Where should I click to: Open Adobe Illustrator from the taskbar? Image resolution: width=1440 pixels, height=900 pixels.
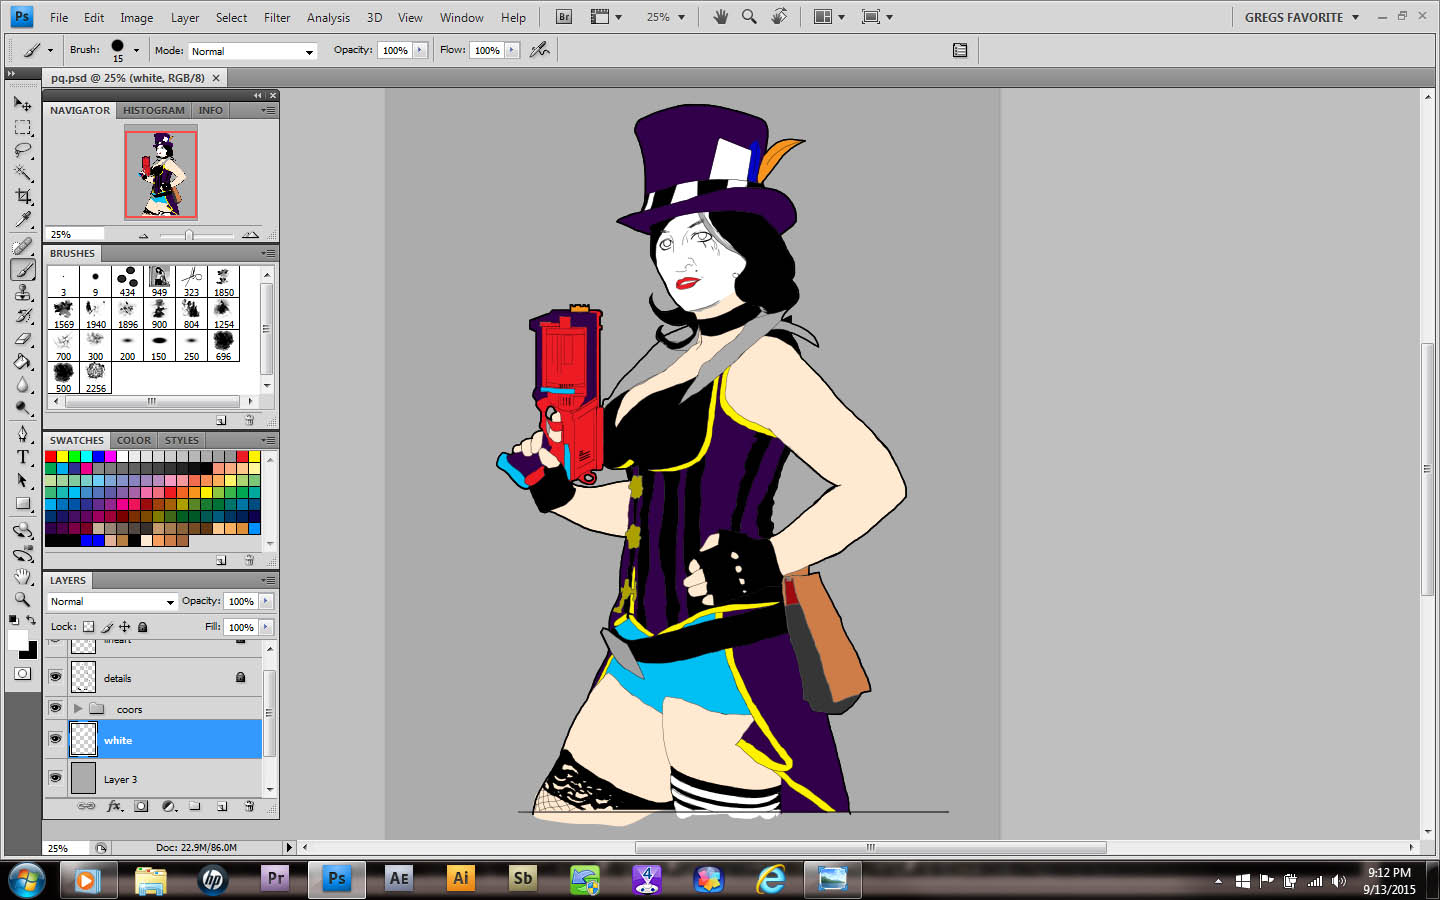click(x=460, y=879)
